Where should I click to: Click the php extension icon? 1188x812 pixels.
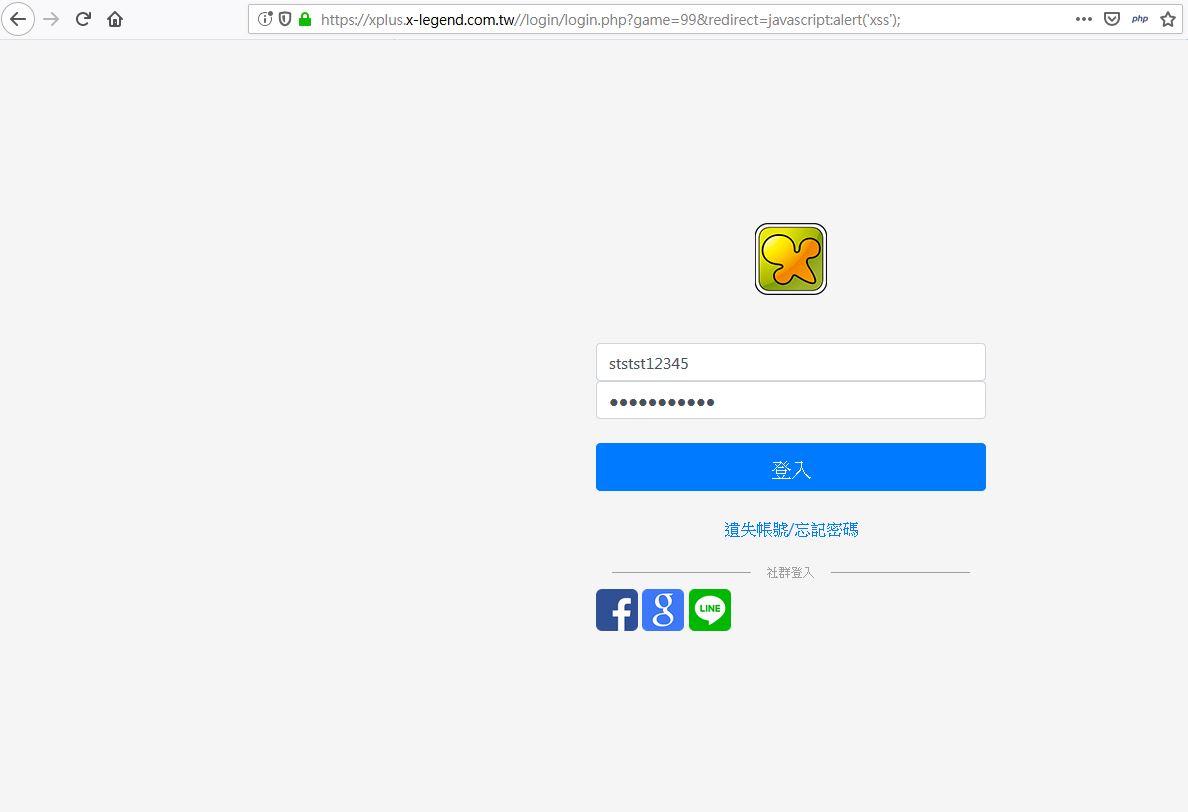pyautogui.click(x=1140, y=19)
